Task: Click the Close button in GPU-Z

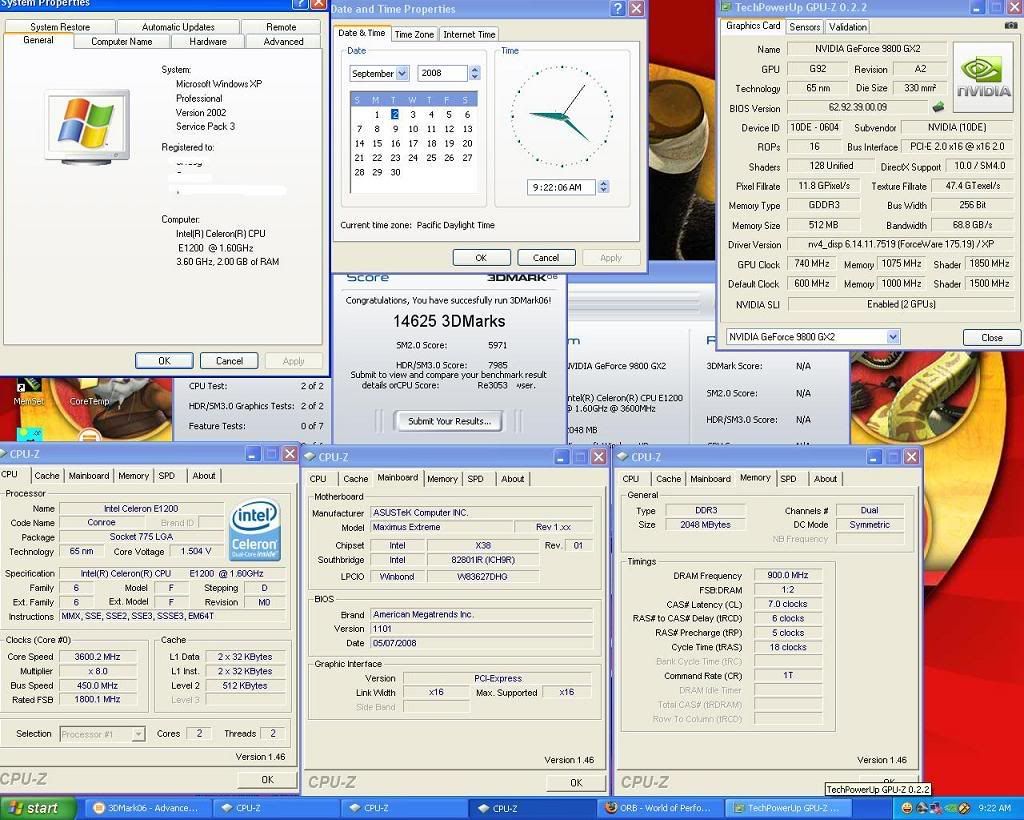Action: pos(991,338)
